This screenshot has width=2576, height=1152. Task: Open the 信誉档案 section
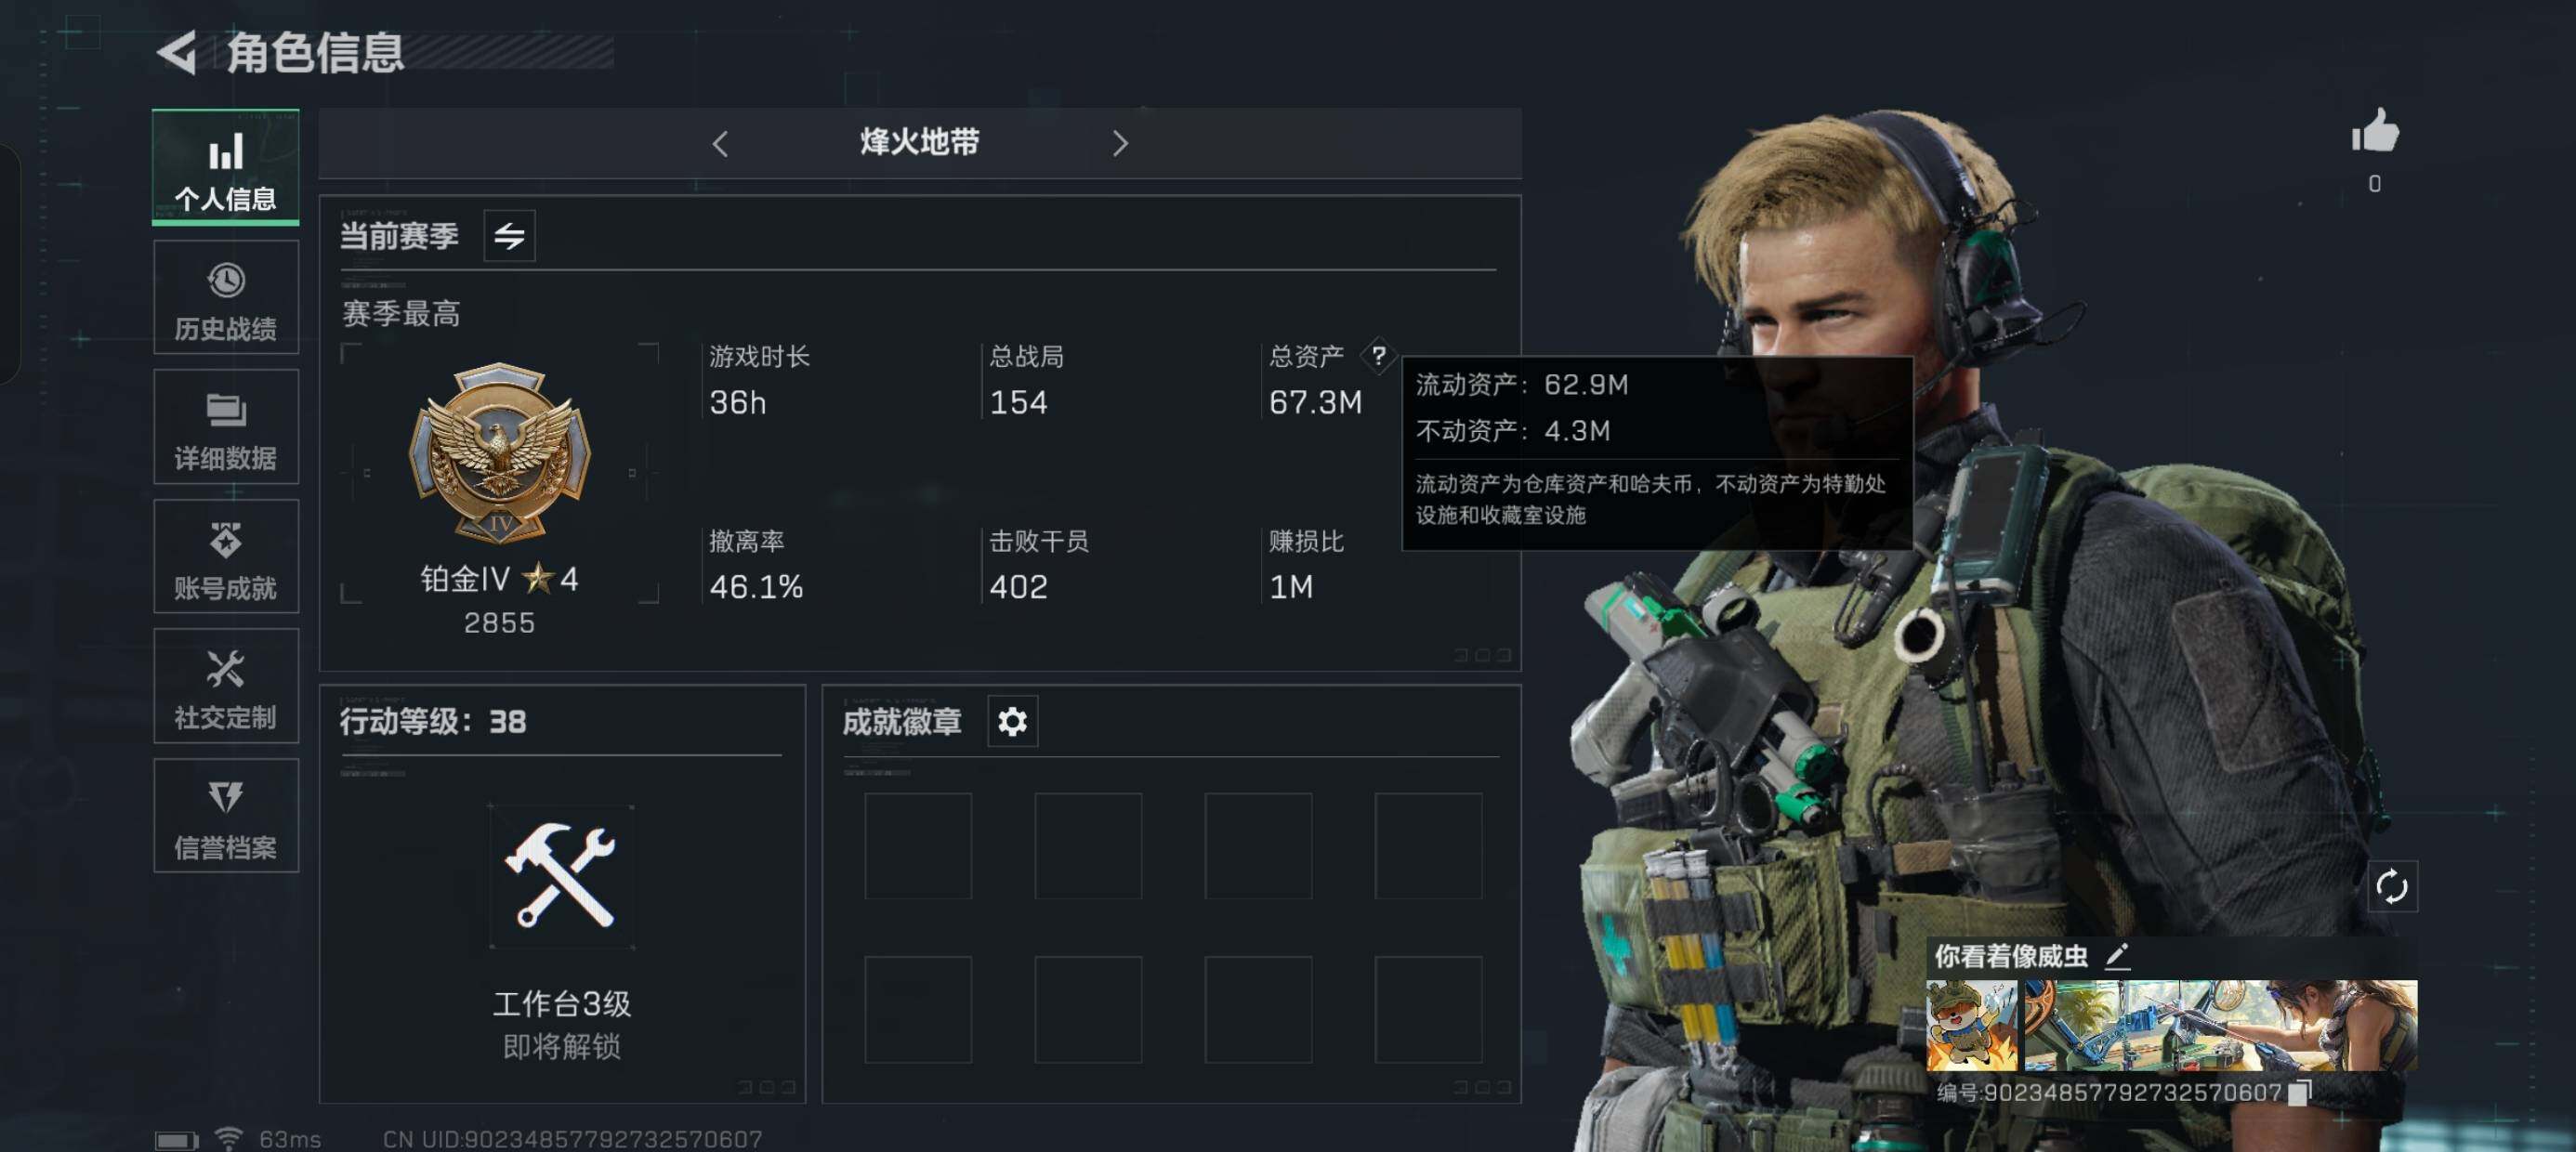tap(226, 816)
